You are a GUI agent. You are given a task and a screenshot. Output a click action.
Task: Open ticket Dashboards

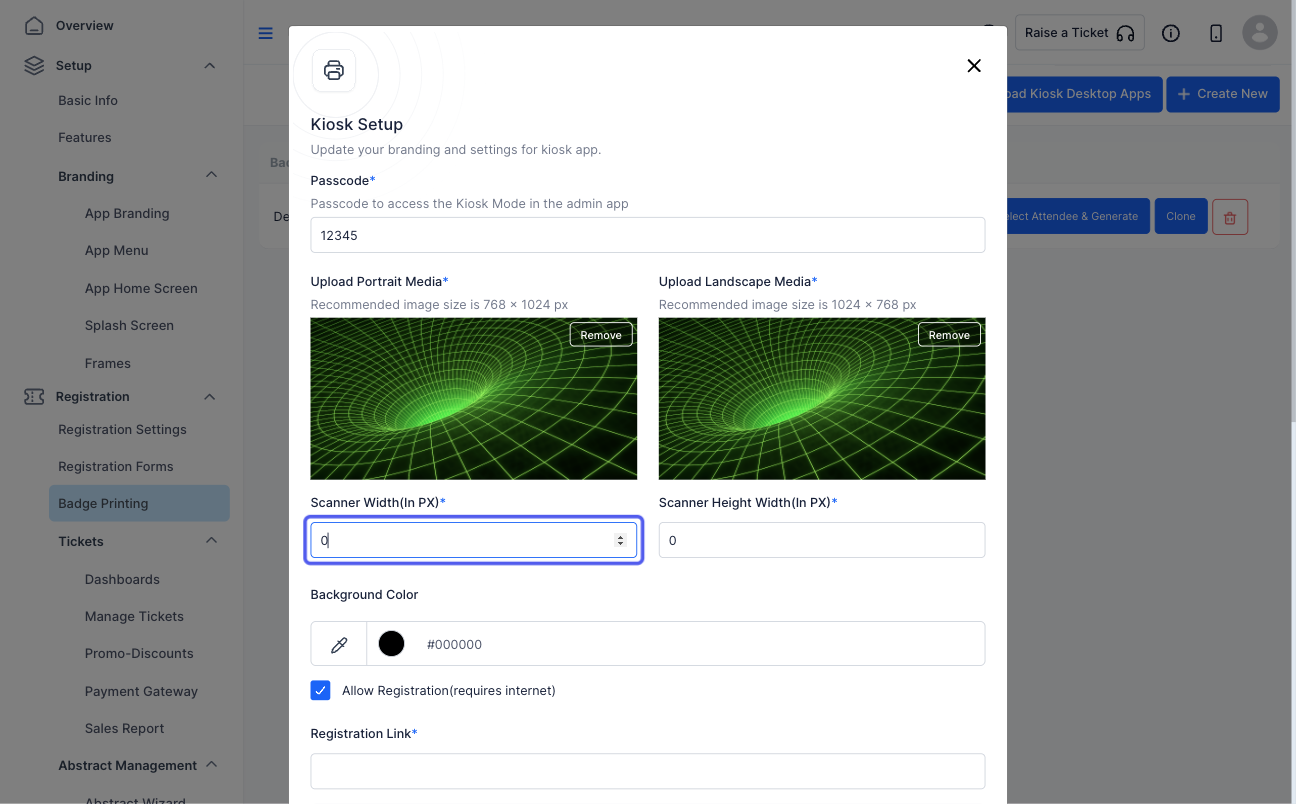point(122,579)
